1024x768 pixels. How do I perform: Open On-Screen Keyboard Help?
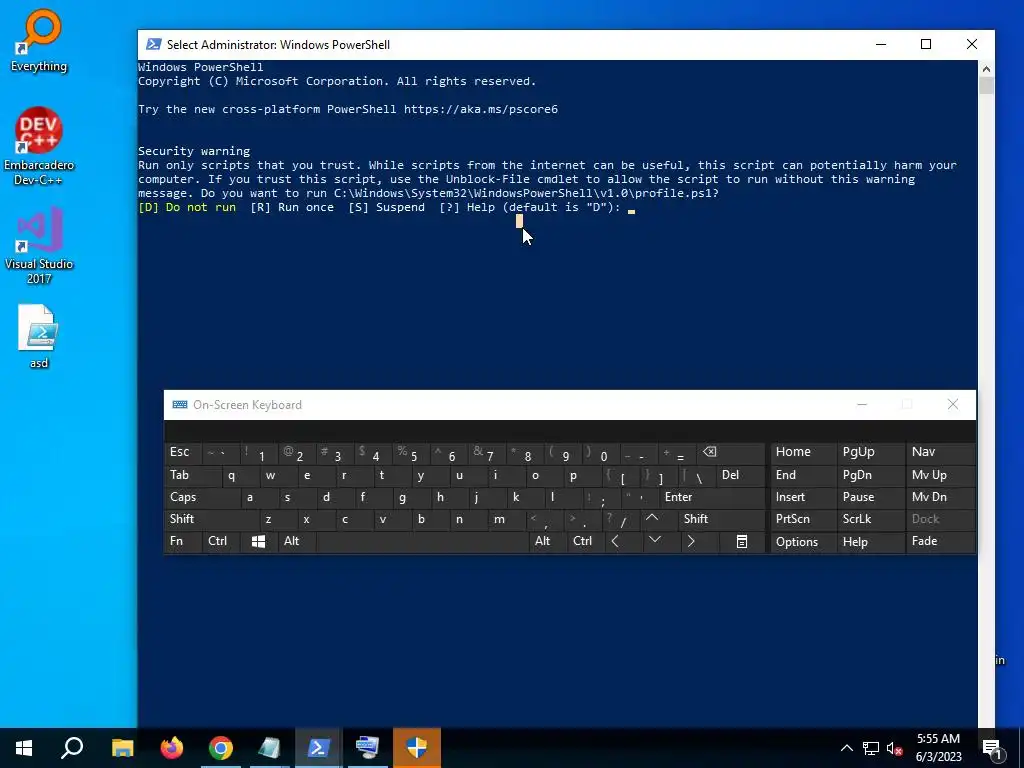(870, 542)
